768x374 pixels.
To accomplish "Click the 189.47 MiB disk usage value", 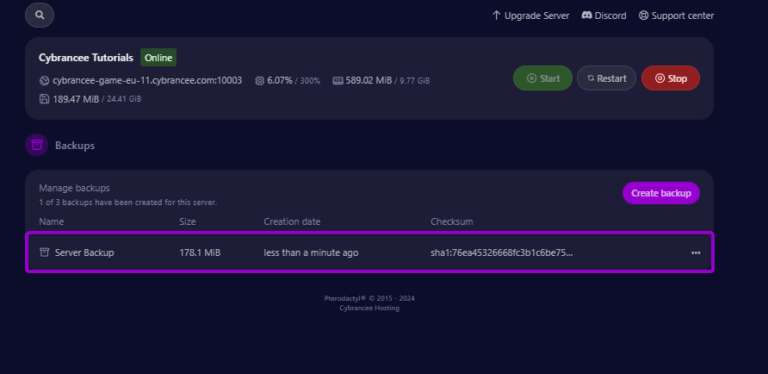I will coord(76,99).
